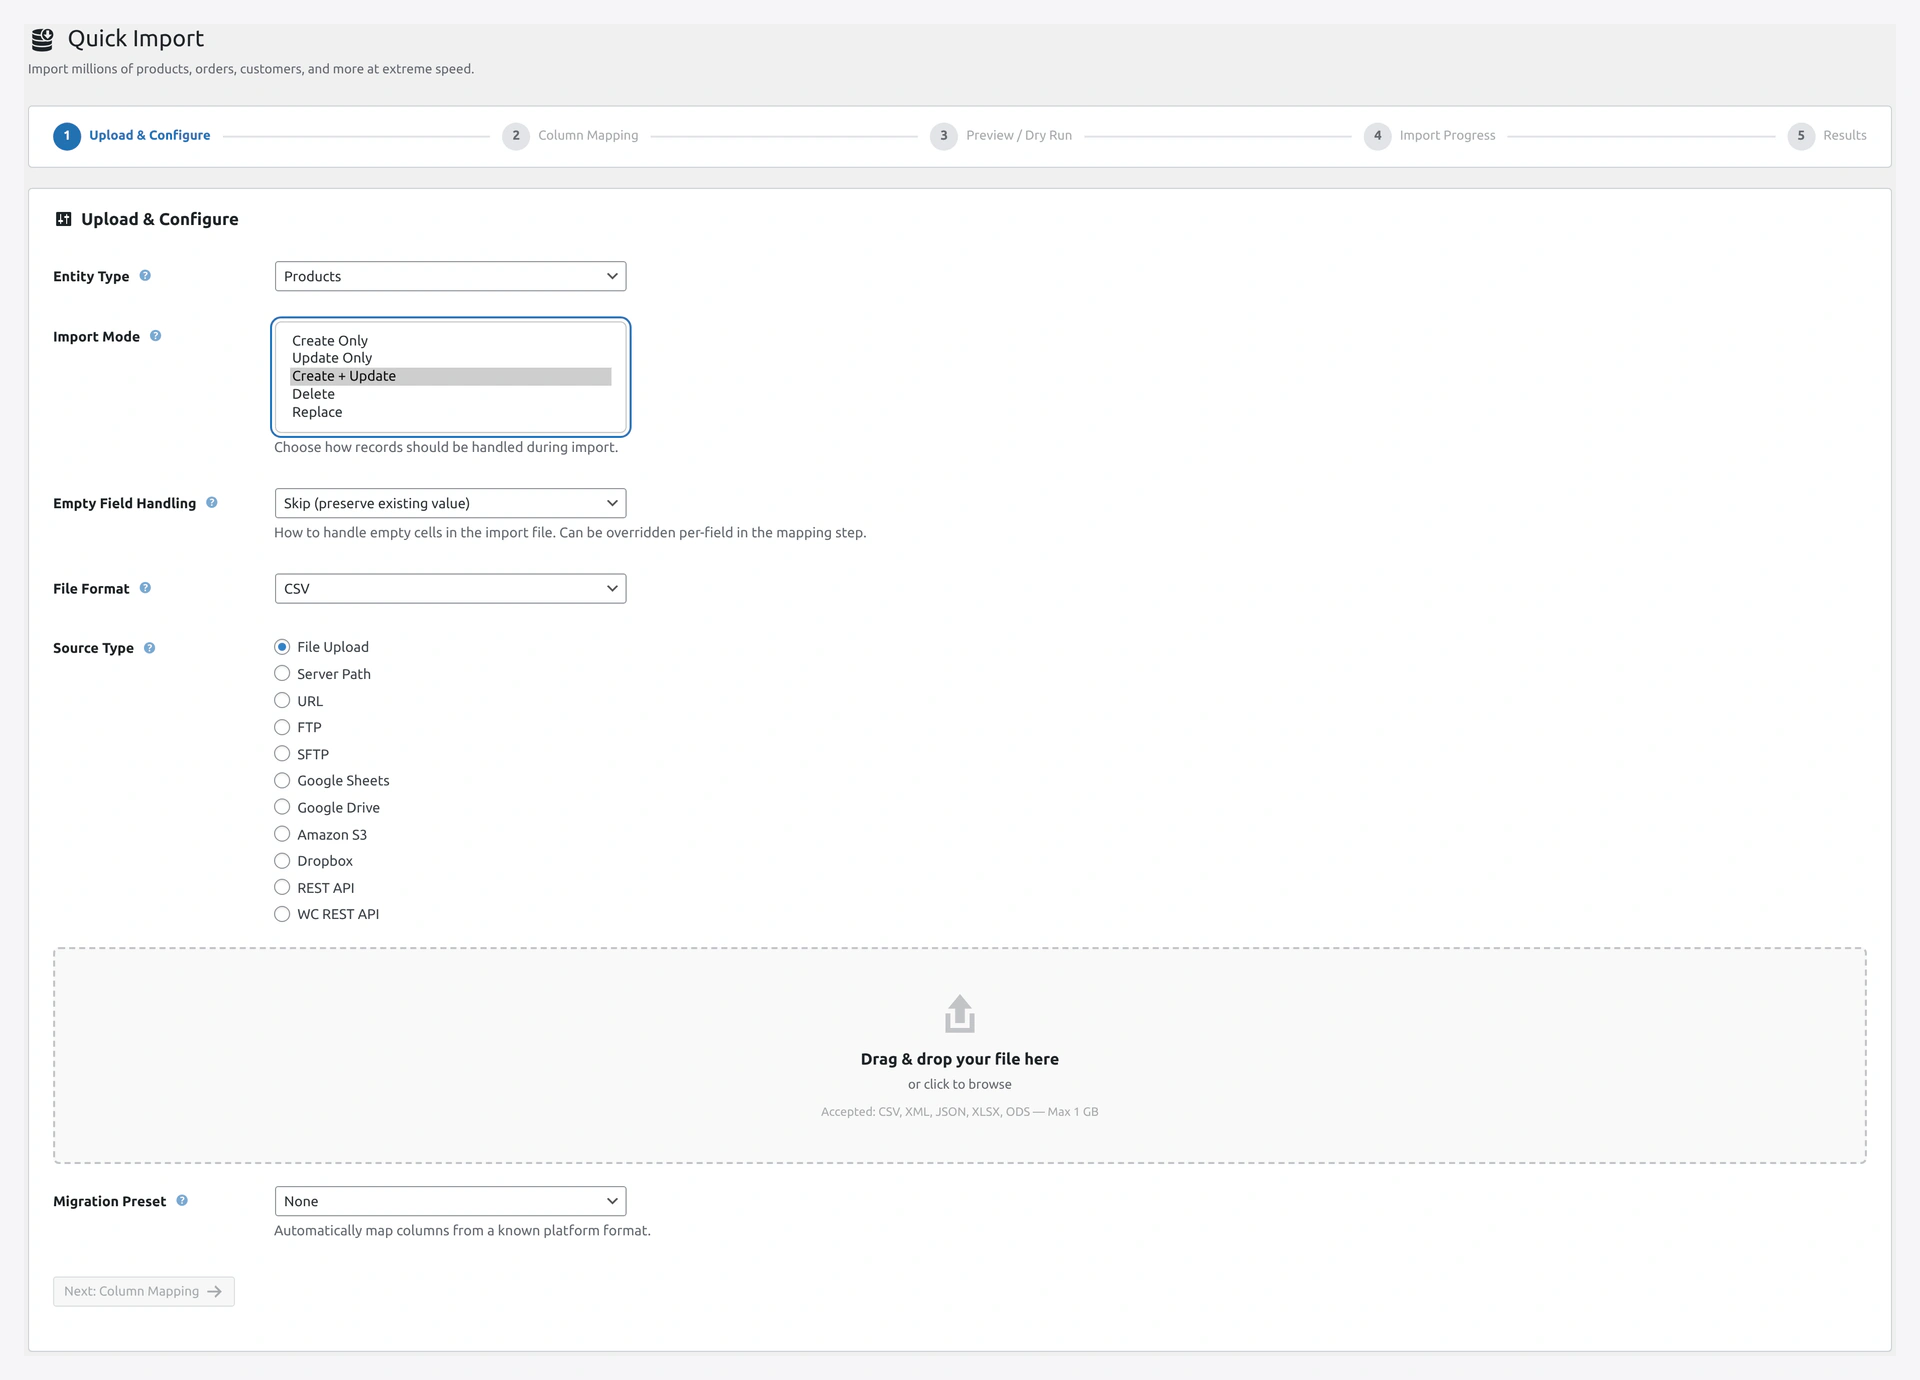Image resolution: width=1920 pixels, height=1380 pixels.
Task: Click step 5 circle in the wizard
Action: (1801, 136)
